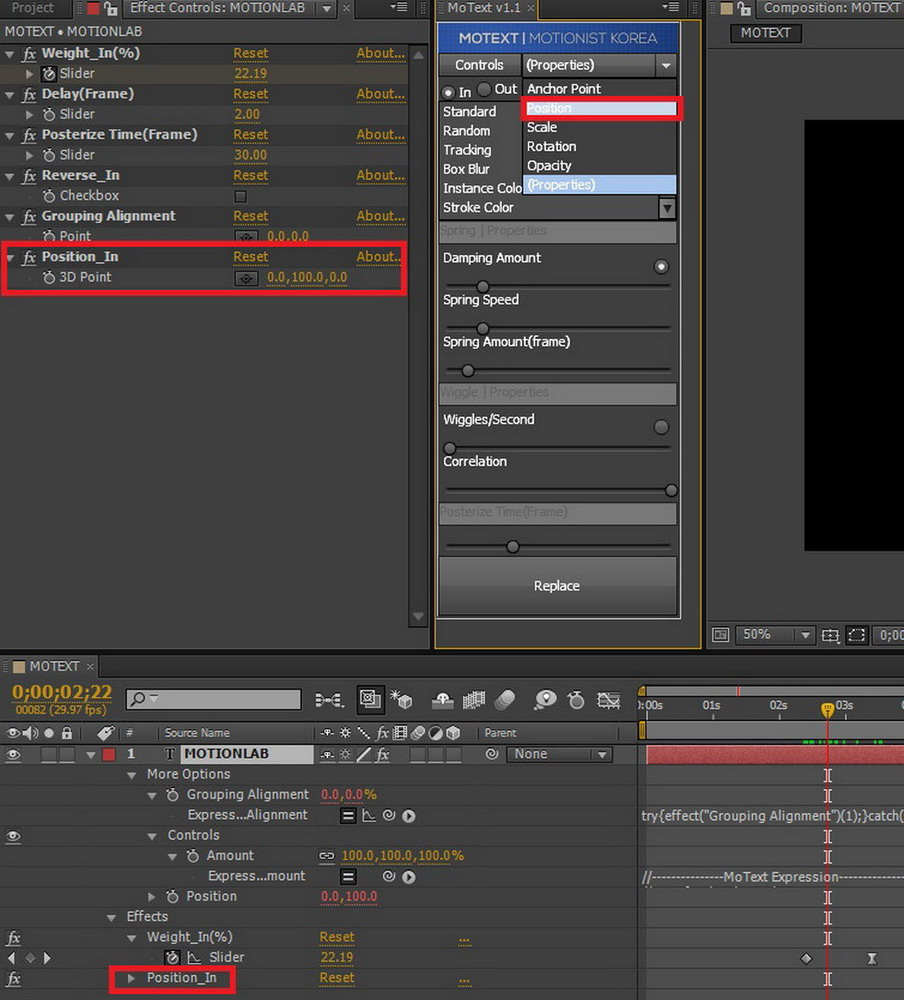Toggle Weight_In(%) effect fx switch in timeline
The height and width of the screenshot is (1000, 904).
(x=13, y=938)
